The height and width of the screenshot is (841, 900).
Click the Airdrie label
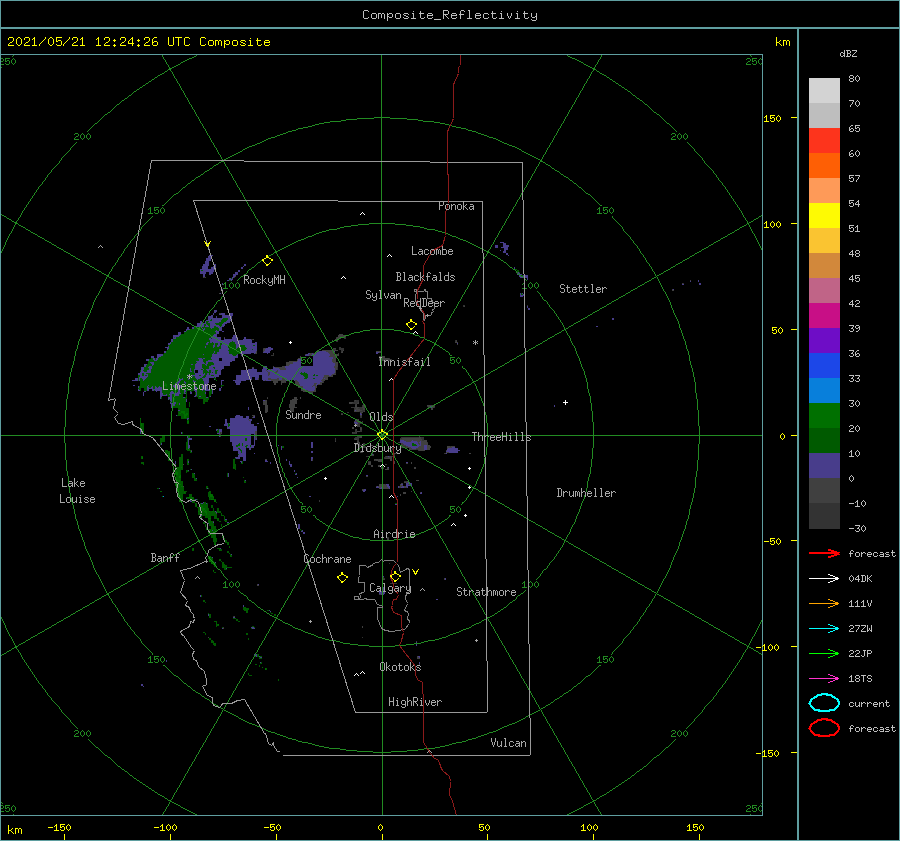394,534
